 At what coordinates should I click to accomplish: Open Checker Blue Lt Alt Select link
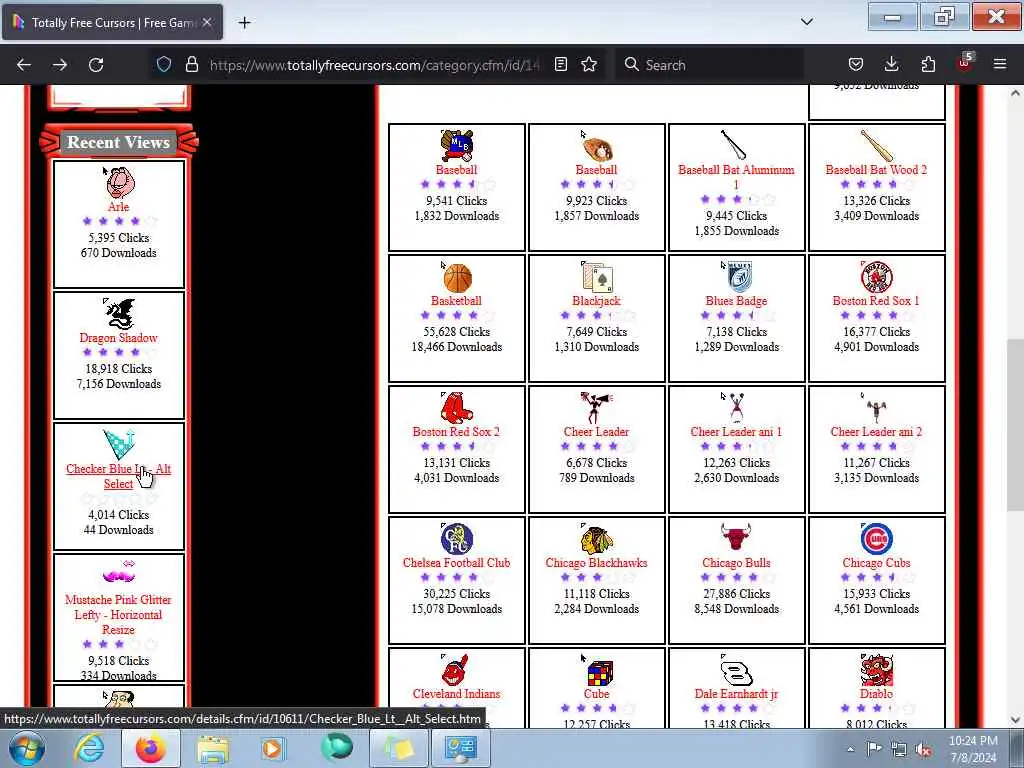tap(118, 476)
